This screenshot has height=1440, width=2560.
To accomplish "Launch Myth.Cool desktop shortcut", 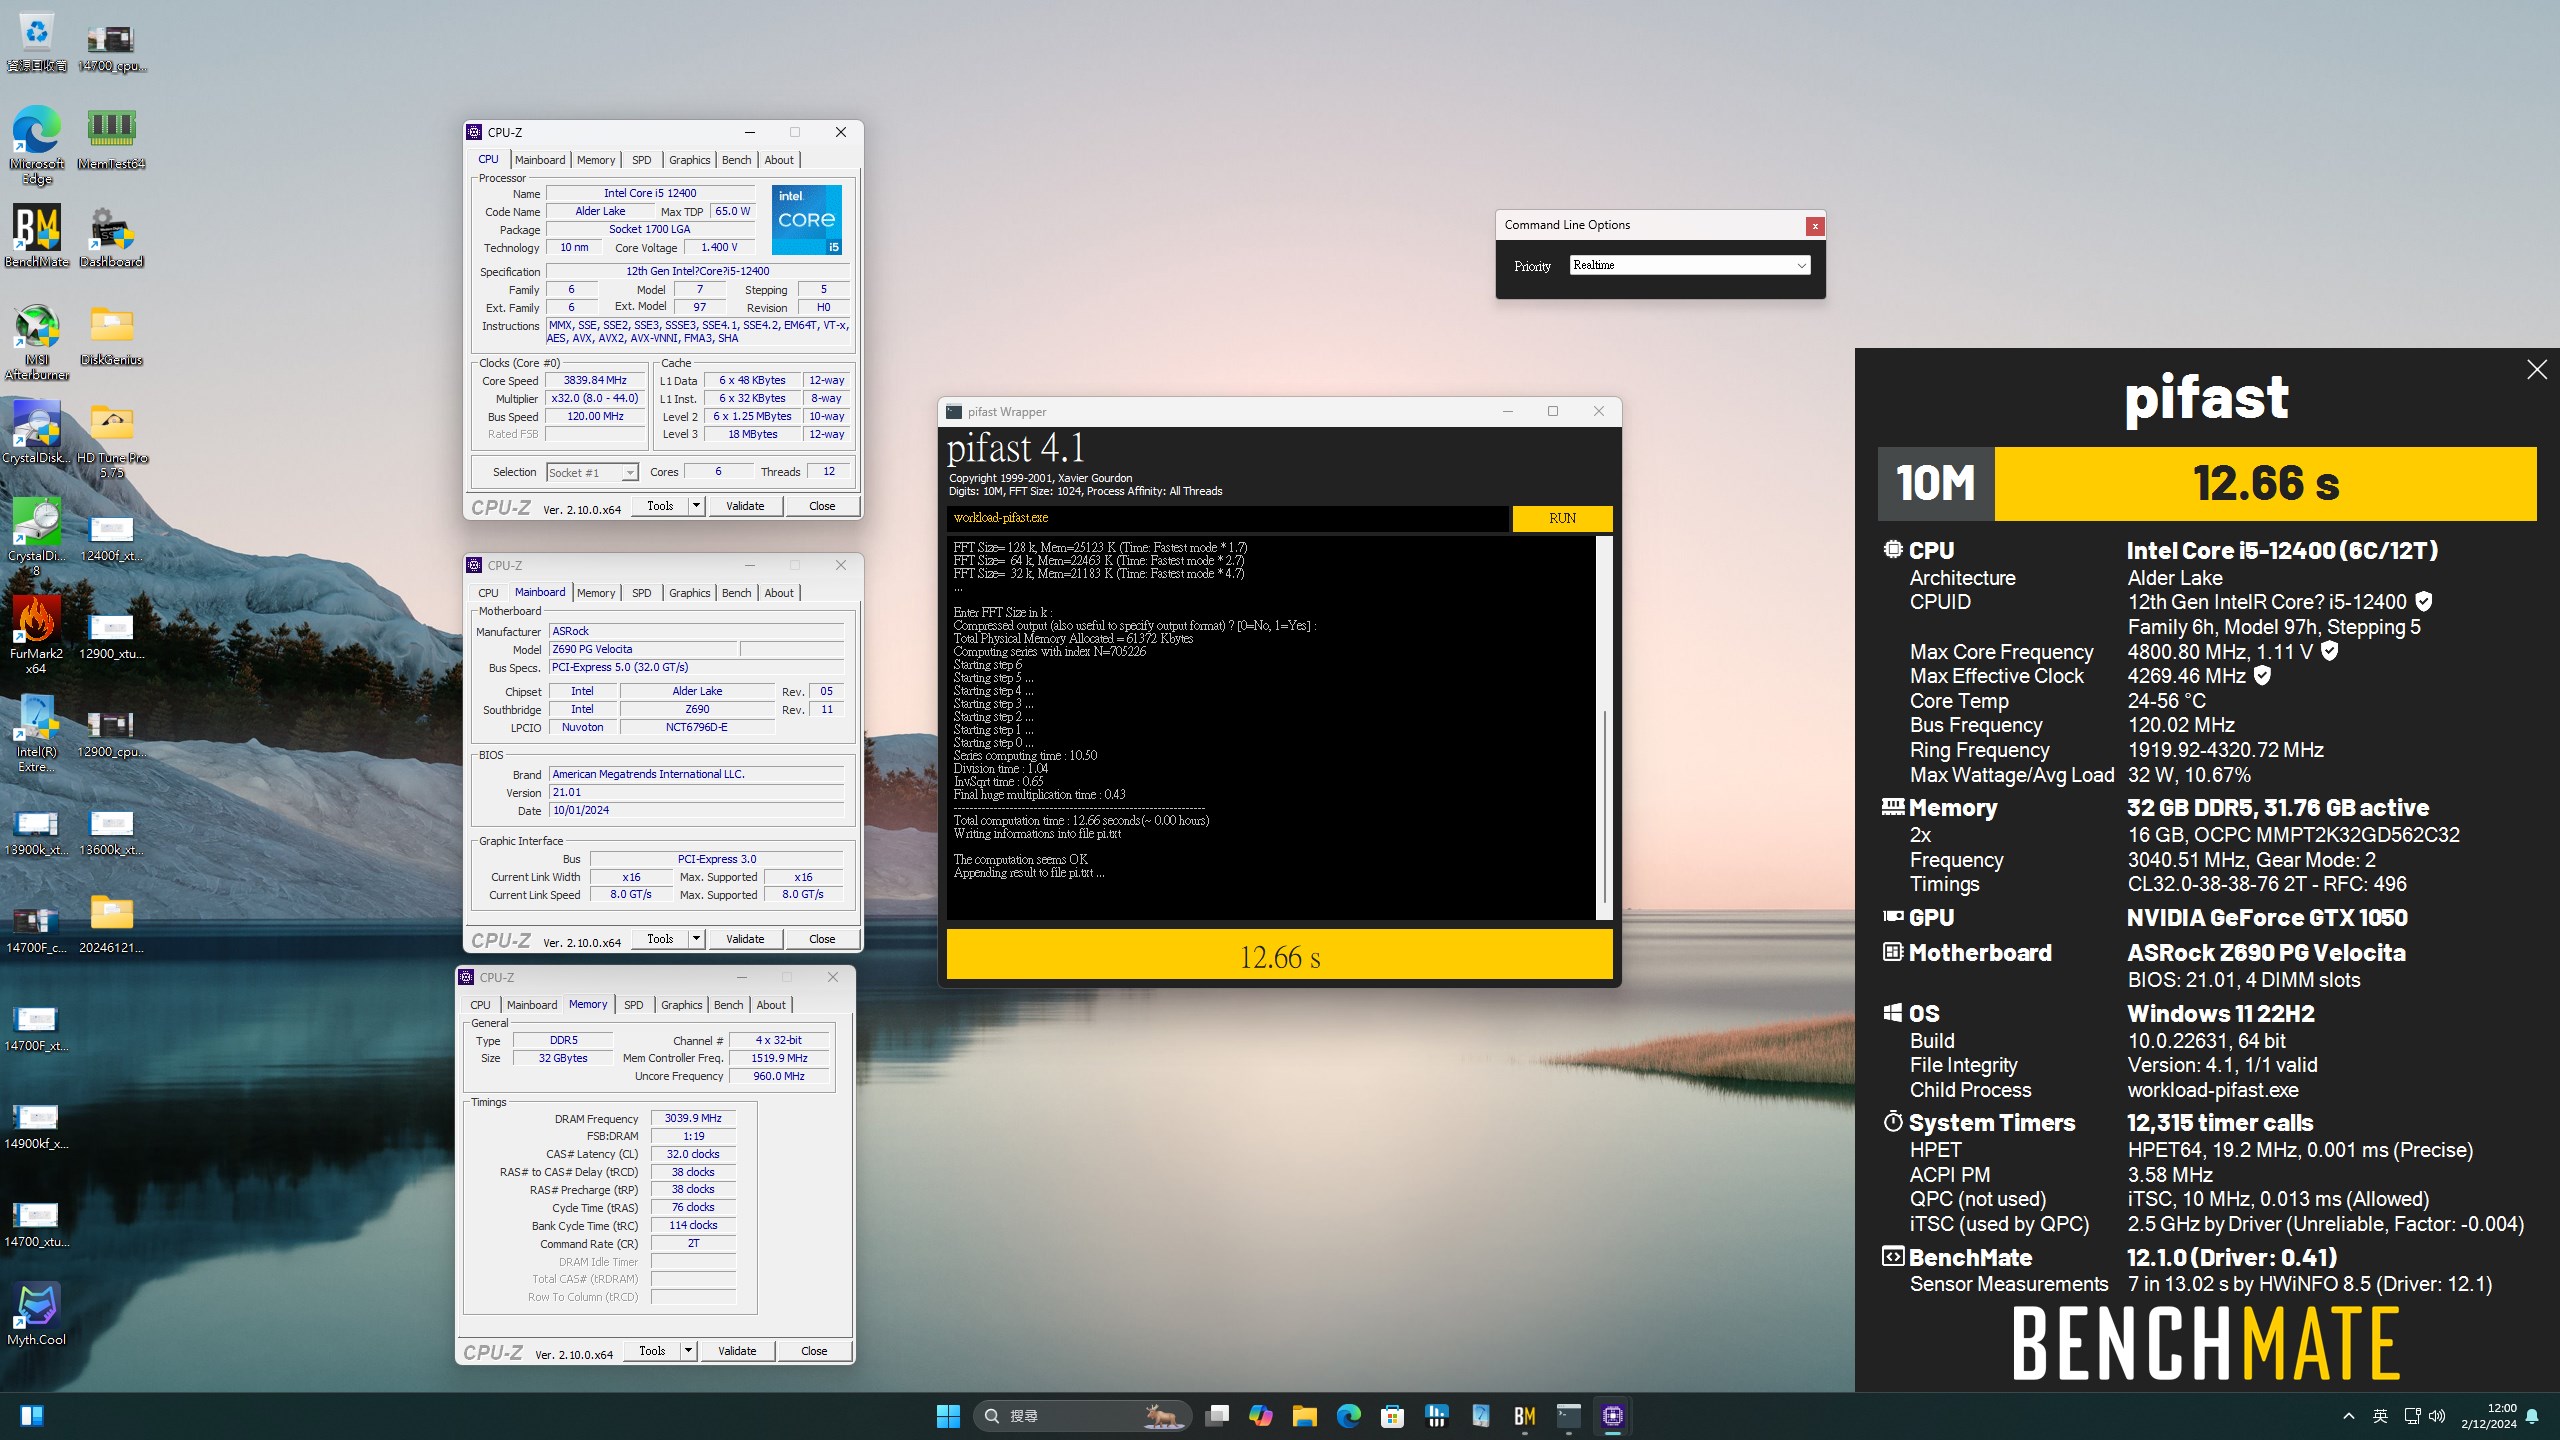I will click(36, 1314).
